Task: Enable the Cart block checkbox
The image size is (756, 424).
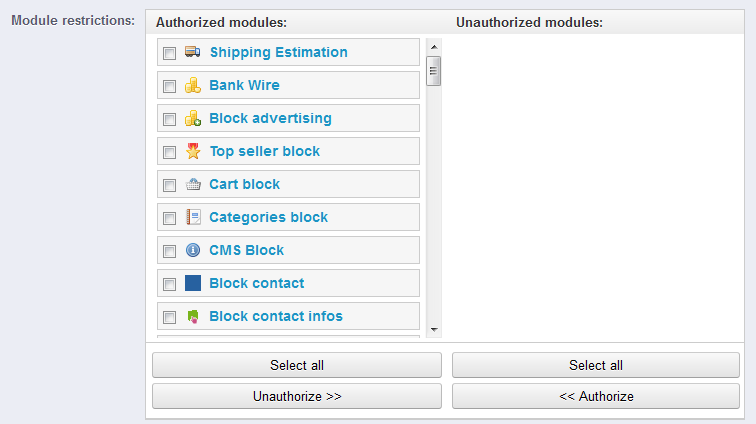Action: click(169, 185)
